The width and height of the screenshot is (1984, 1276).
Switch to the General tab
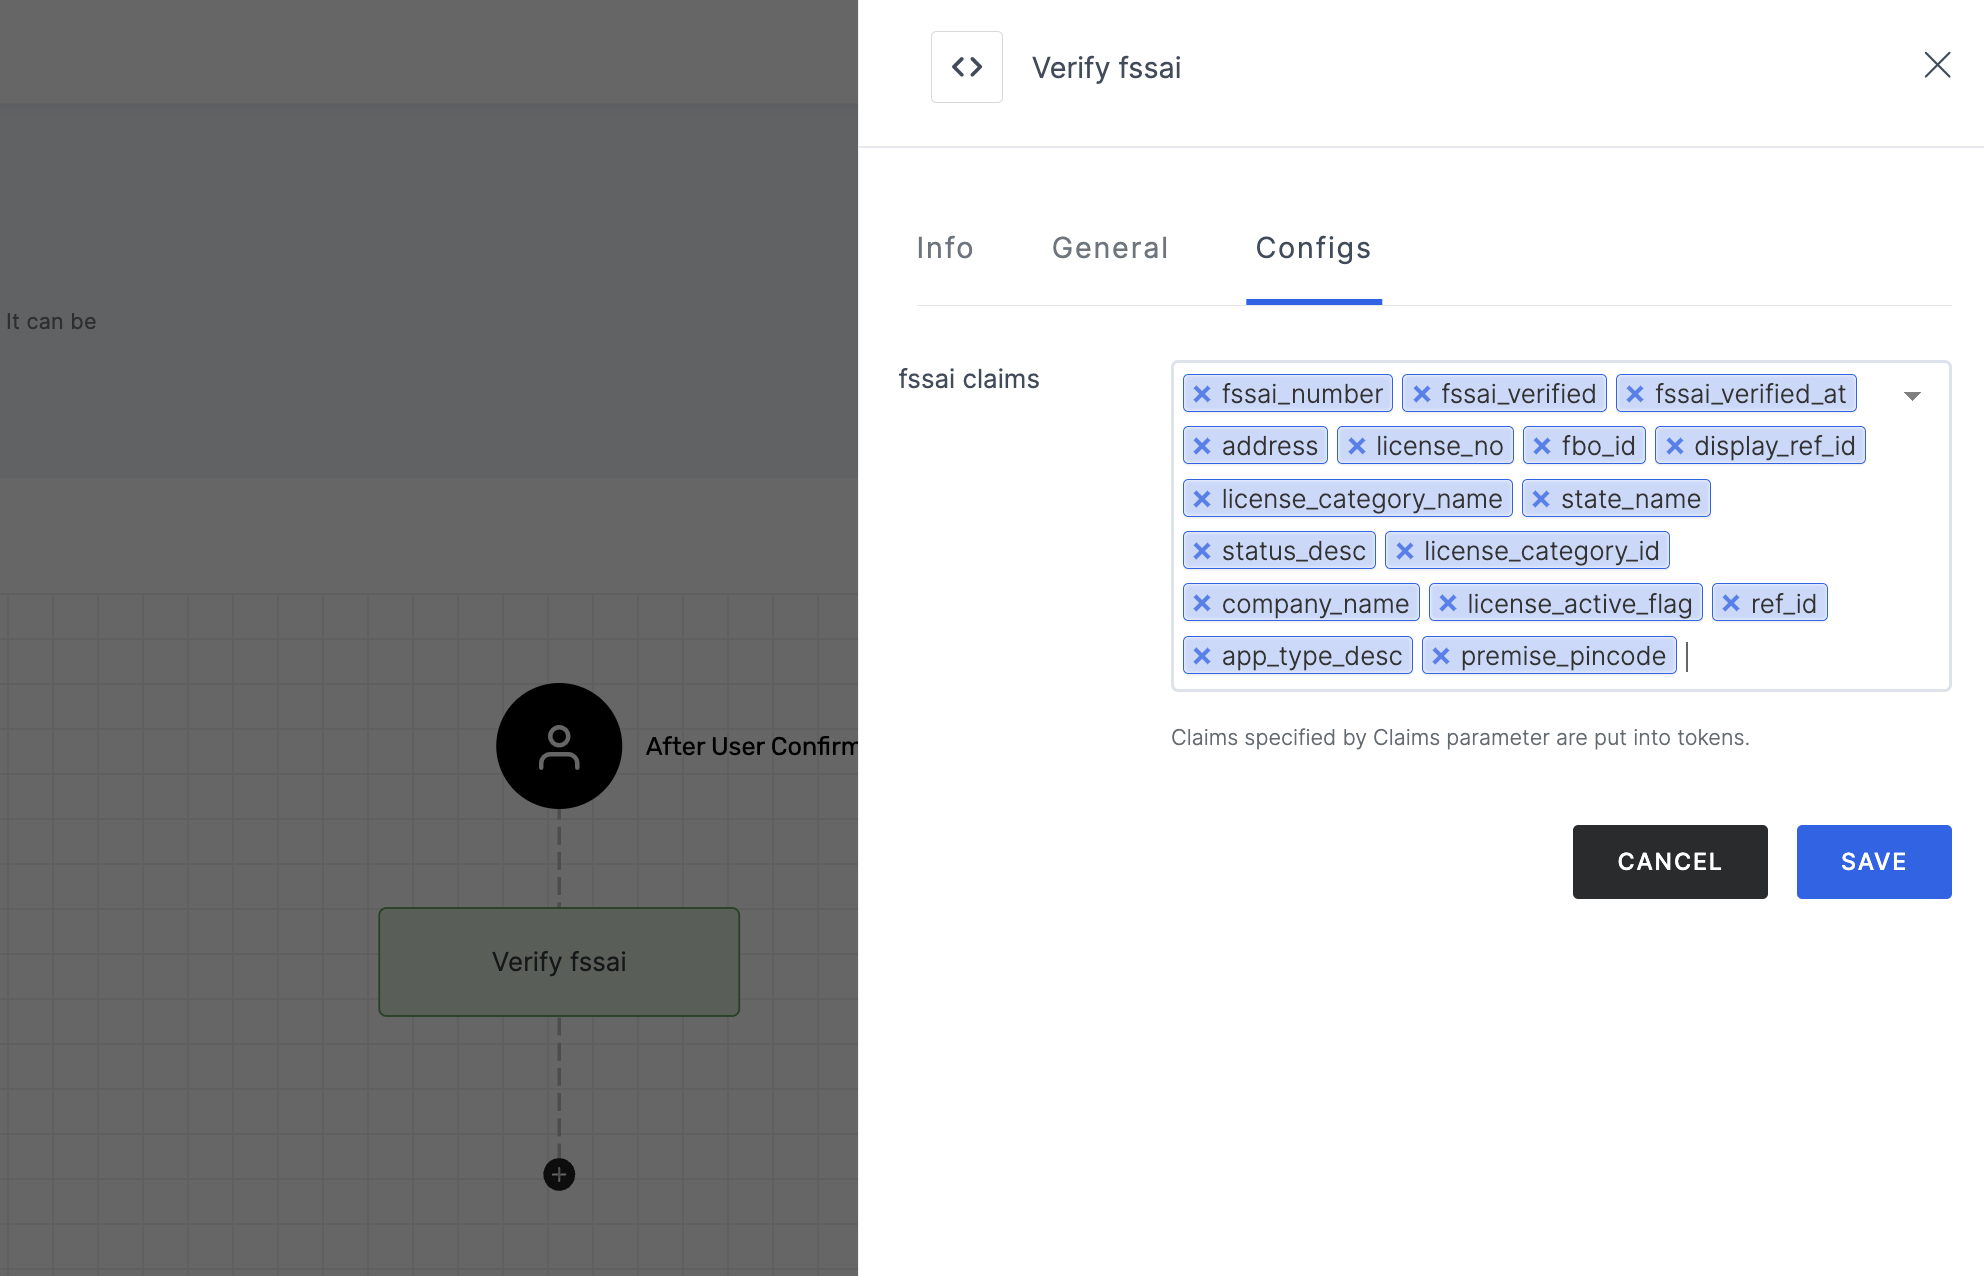(1110, 248)
